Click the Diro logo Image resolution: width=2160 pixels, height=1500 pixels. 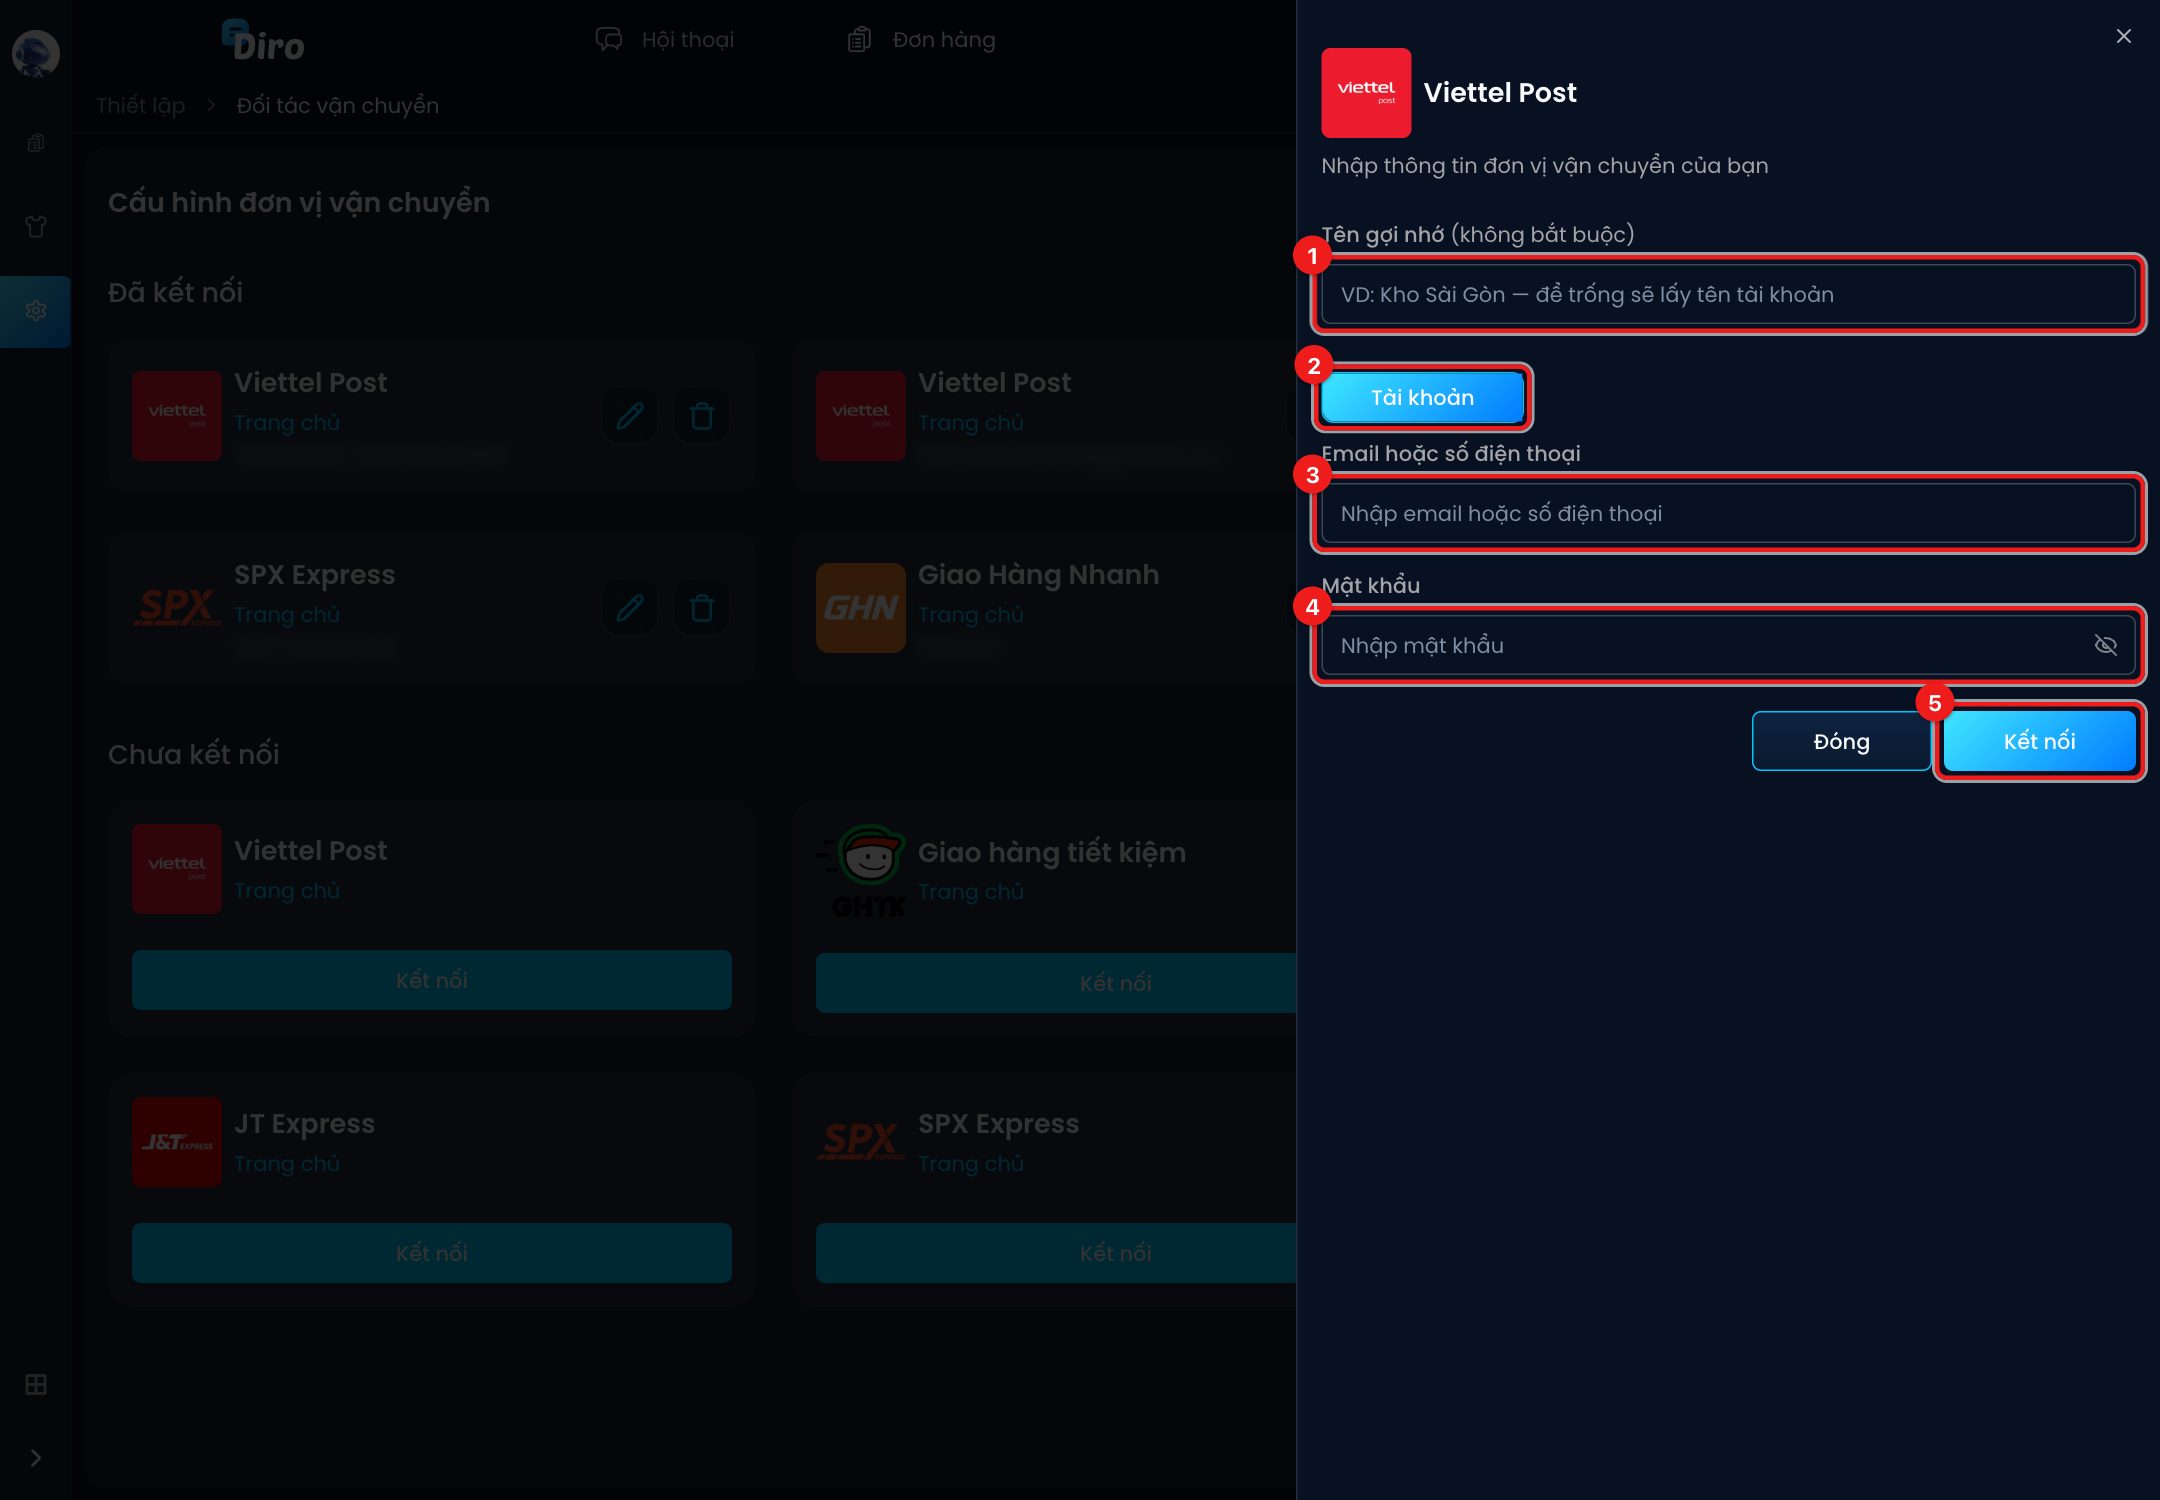[263, 42]
